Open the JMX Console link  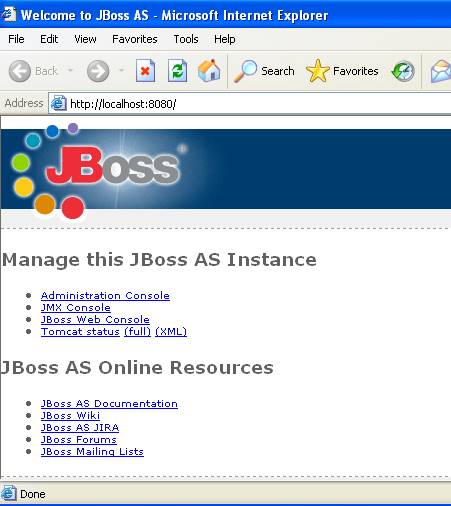[x=76, y=308]
